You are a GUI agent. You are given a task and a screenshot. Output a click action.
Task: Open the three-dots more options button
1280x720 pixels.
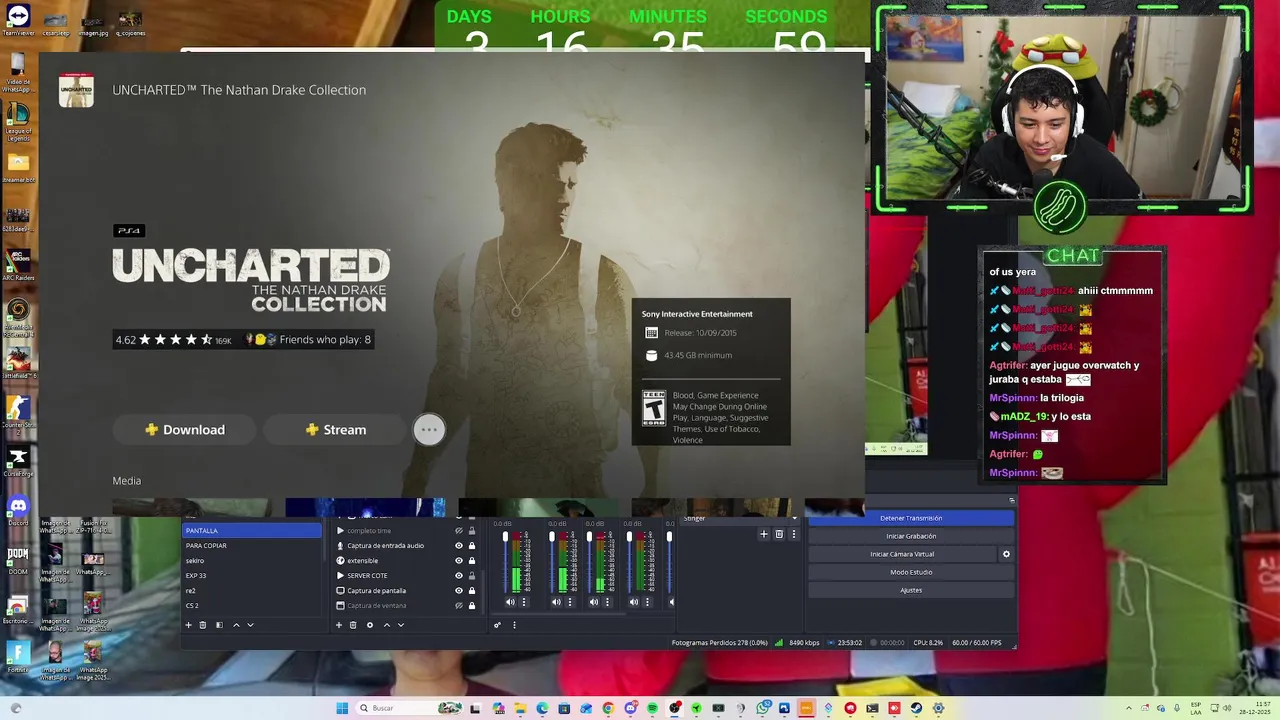tap(429, 429)
